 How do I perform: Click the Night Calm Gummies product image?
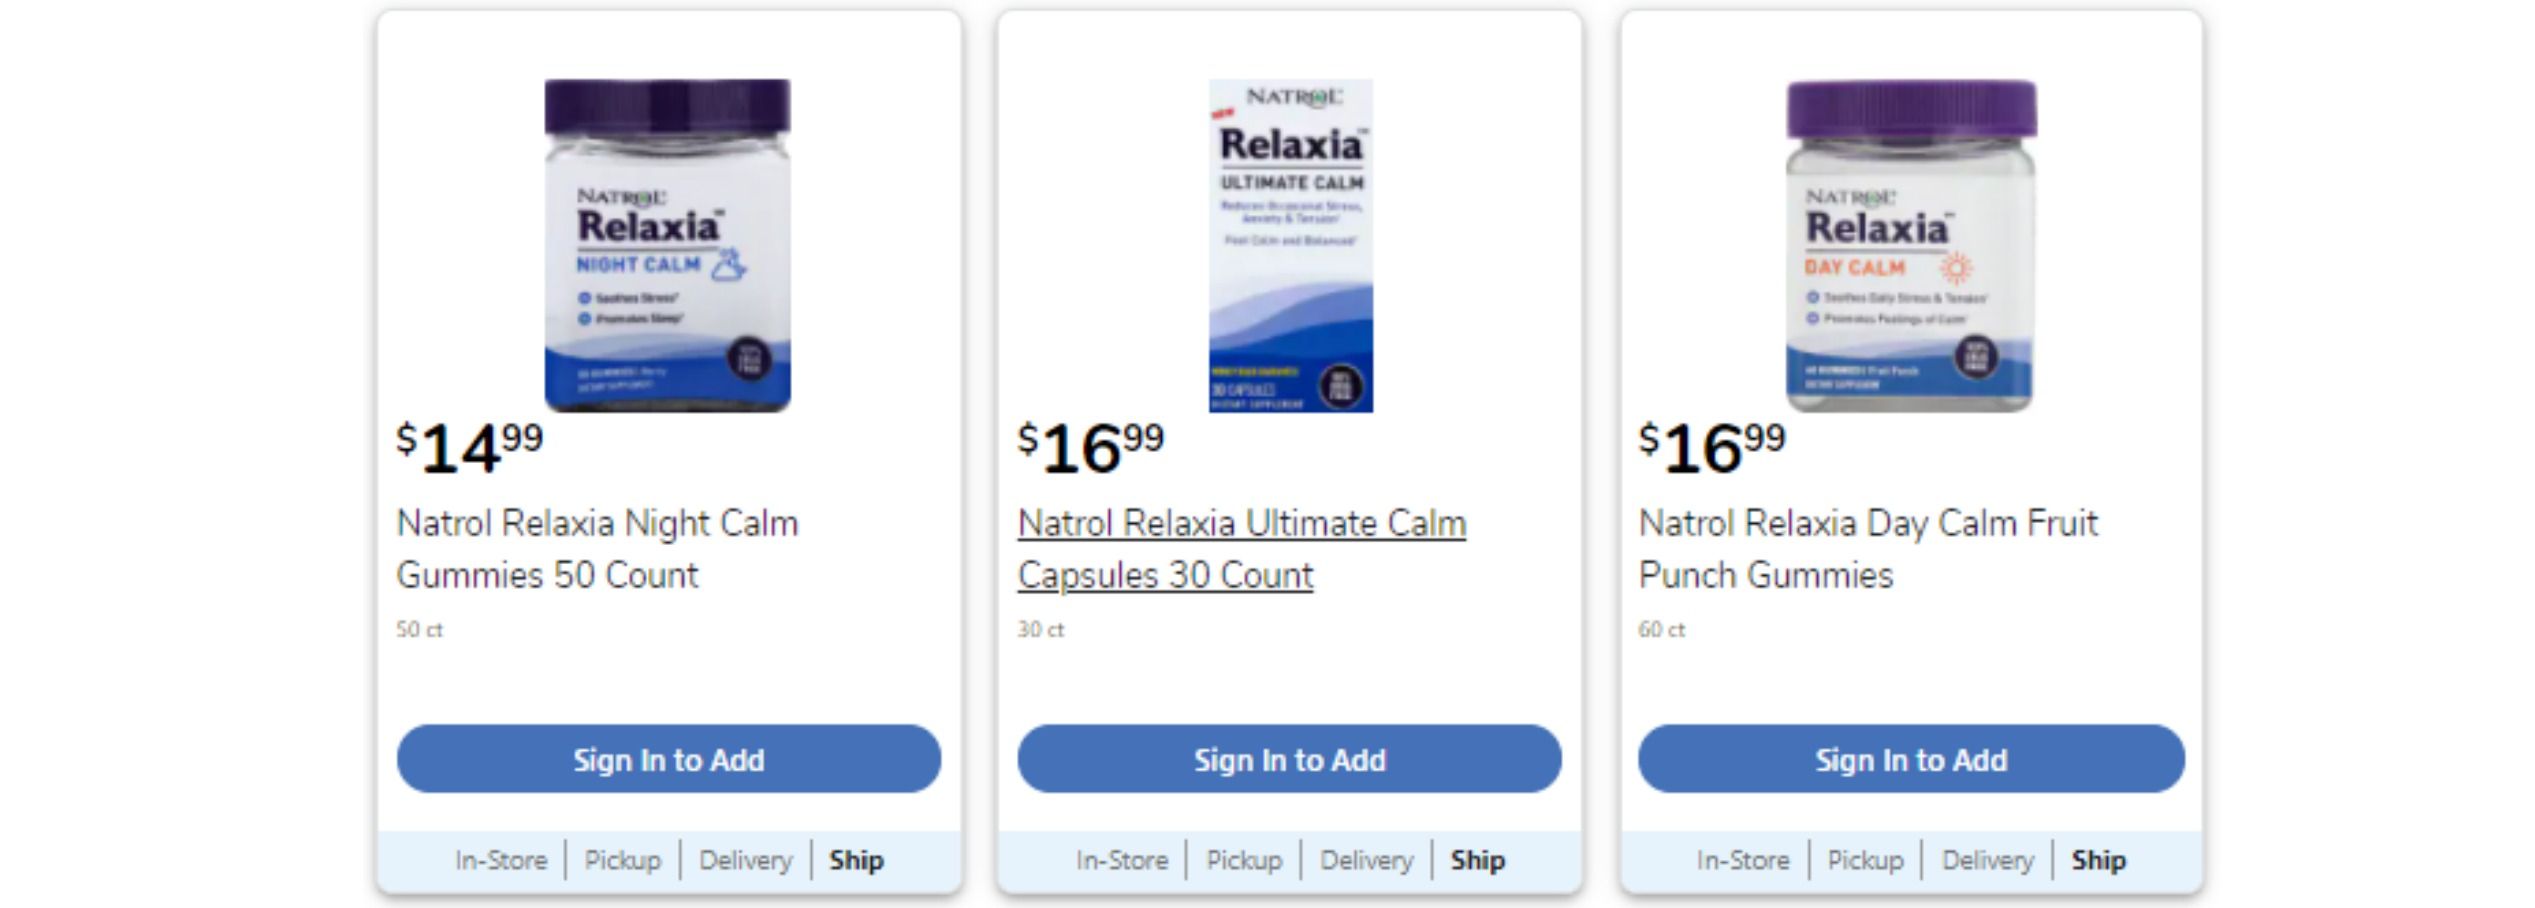tap(667, 245)
